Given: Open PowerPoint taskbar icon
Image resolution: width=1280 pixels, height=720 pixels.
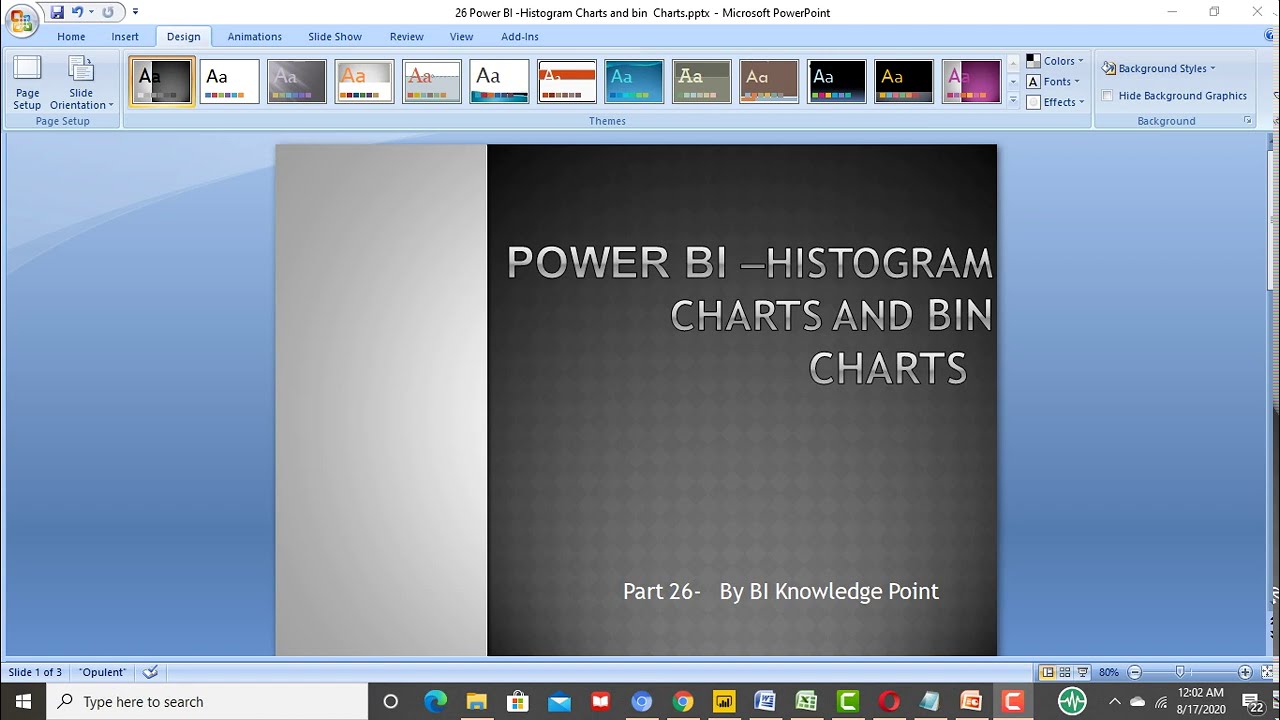Looking at the screenshot, I should coord(971,701).
